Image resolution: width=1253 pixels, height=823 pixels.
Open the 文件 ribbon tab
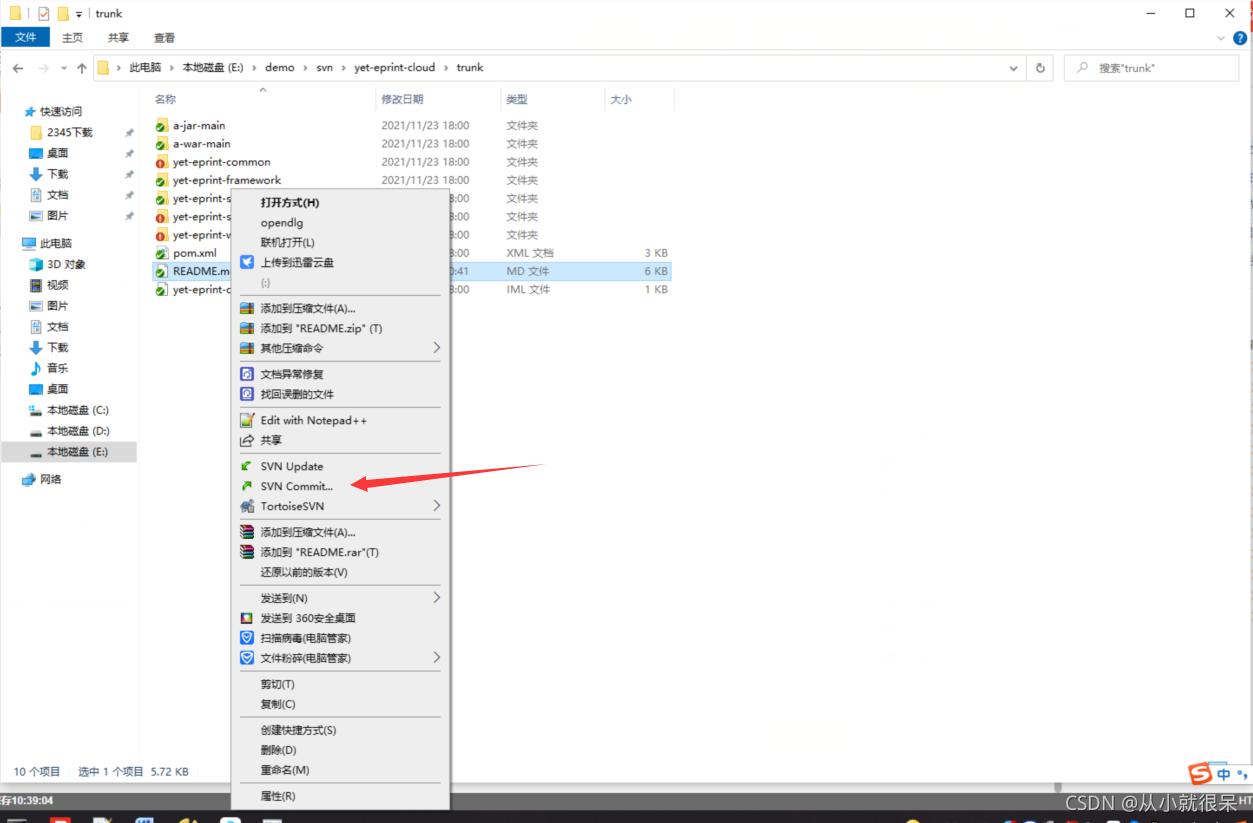click(25, 38)
